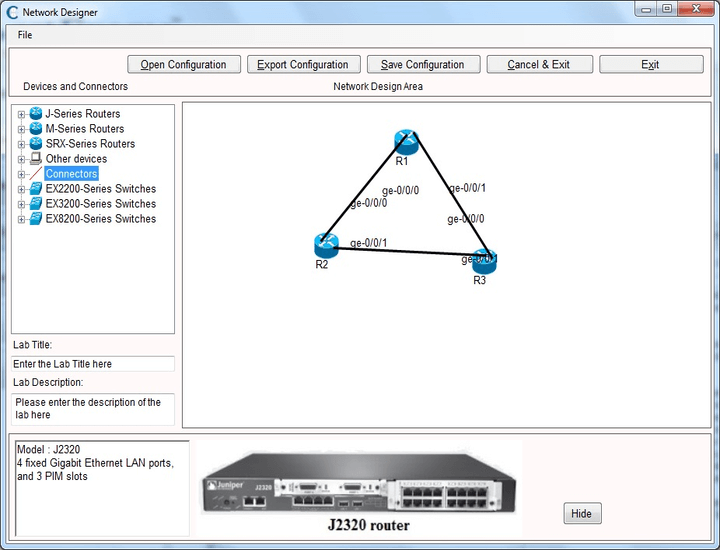Screen dimensions: 720x550
Task: Click the link between R1 and R2
Action: (x=366, y=188)
